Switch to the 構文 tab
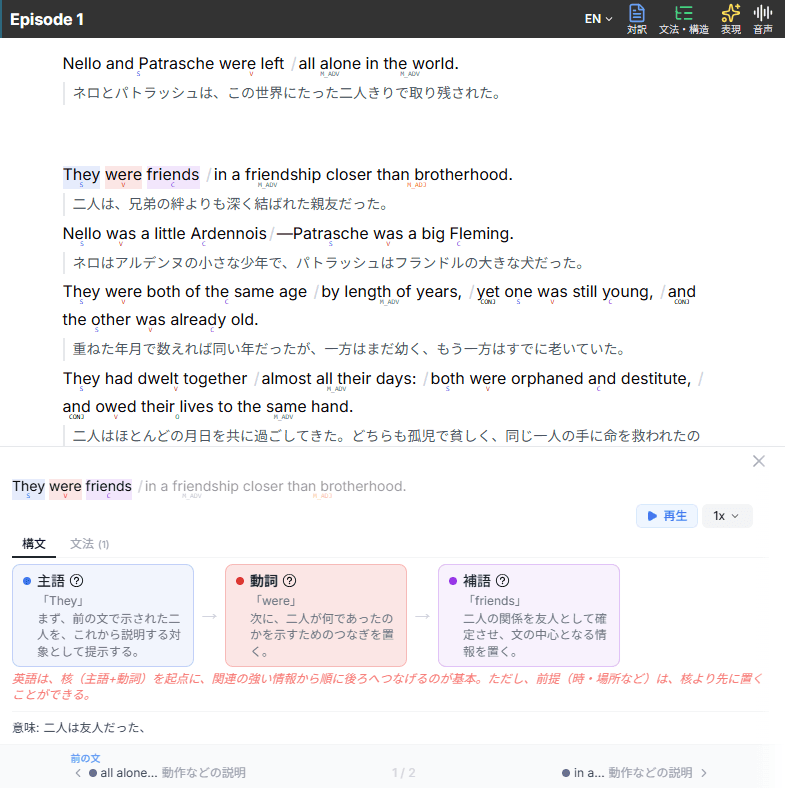This screenshot has height=788, width=785. 34,544
